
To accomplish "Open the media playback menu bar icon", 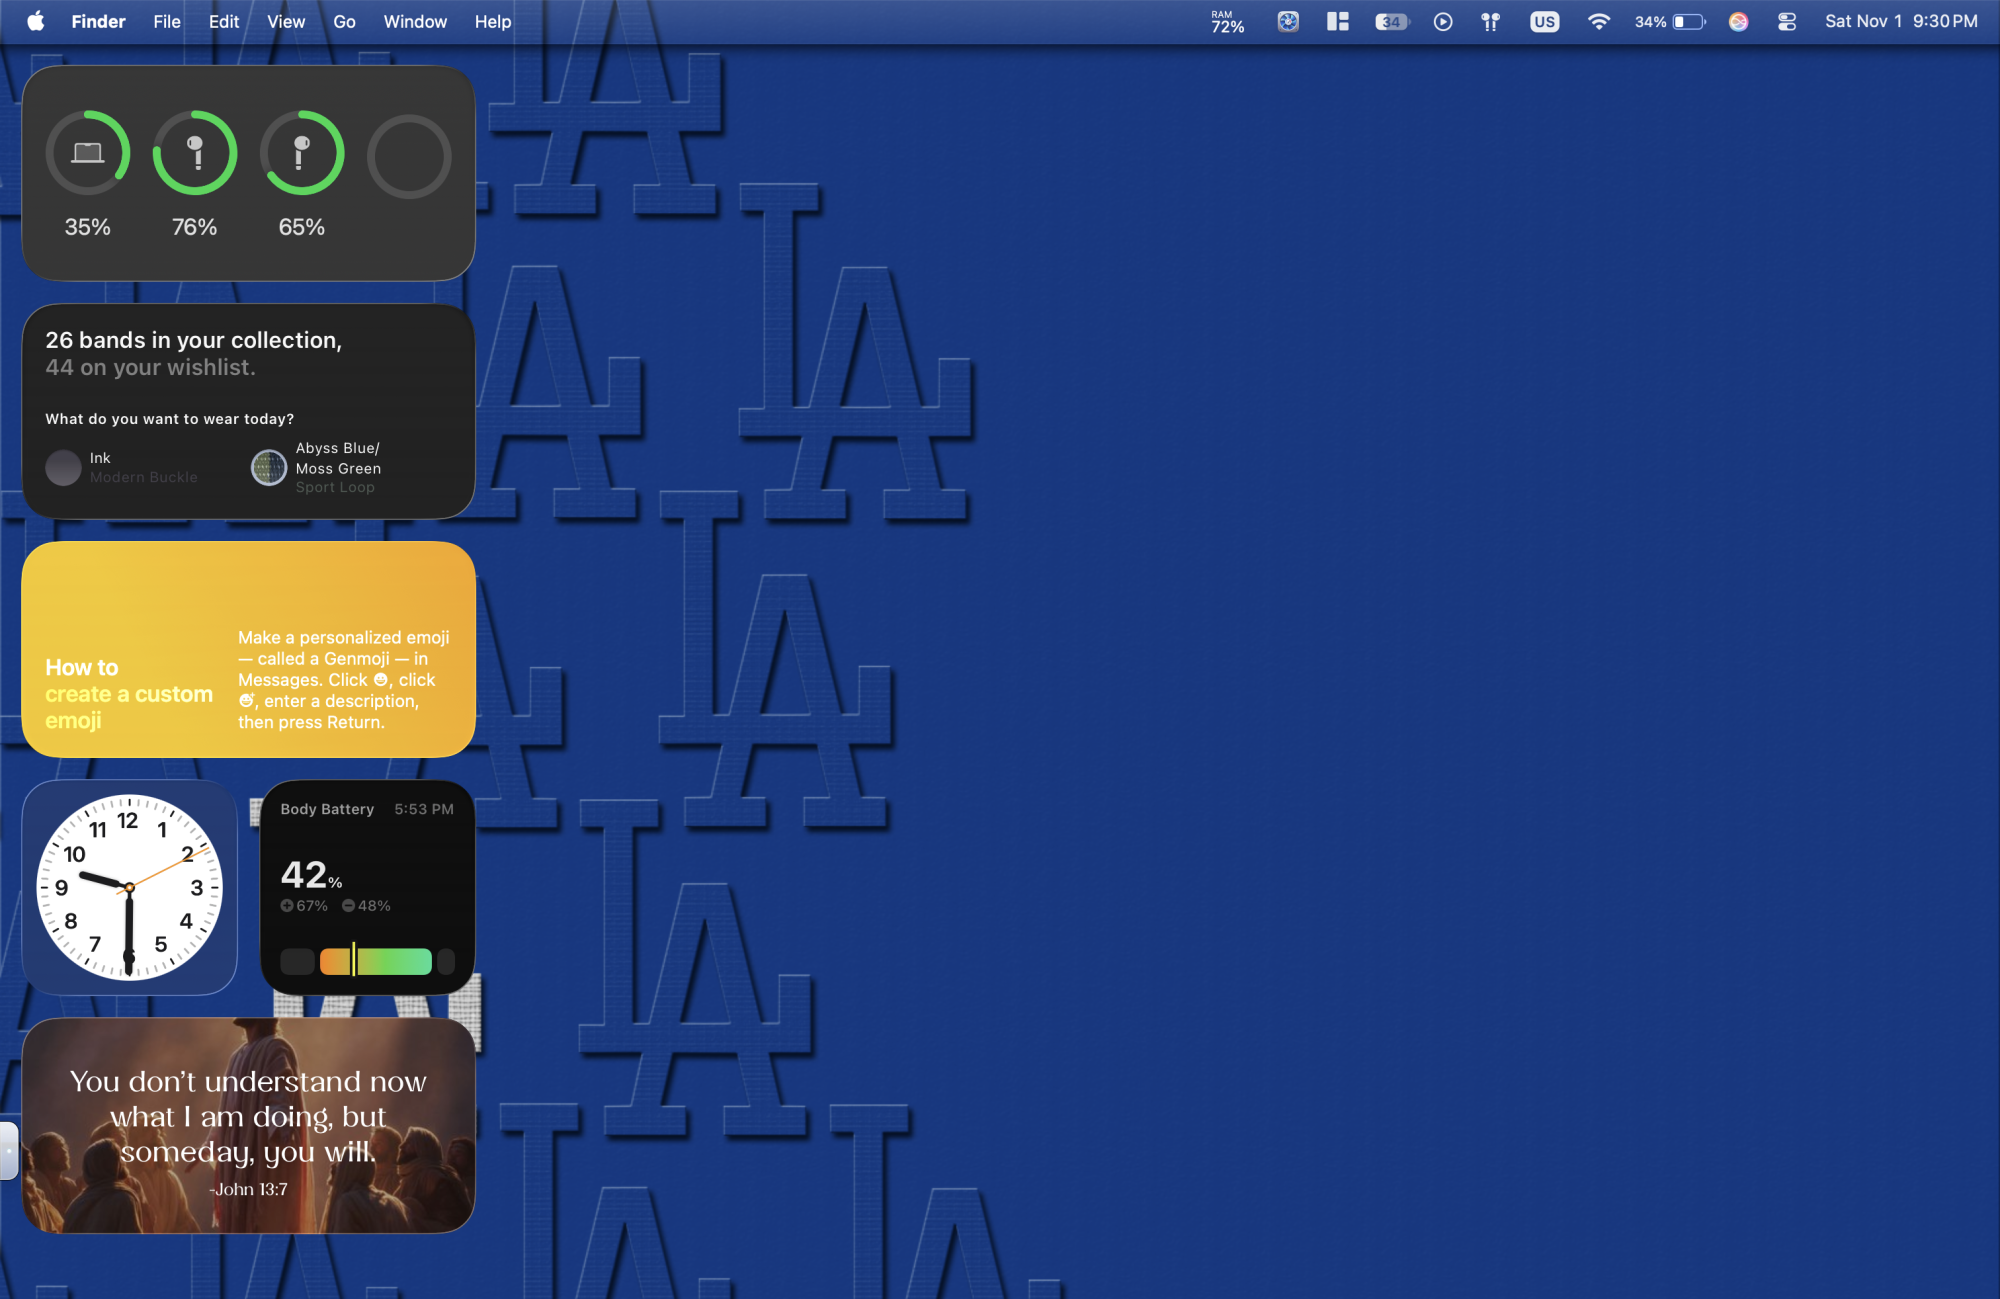I will (1443, 21).
